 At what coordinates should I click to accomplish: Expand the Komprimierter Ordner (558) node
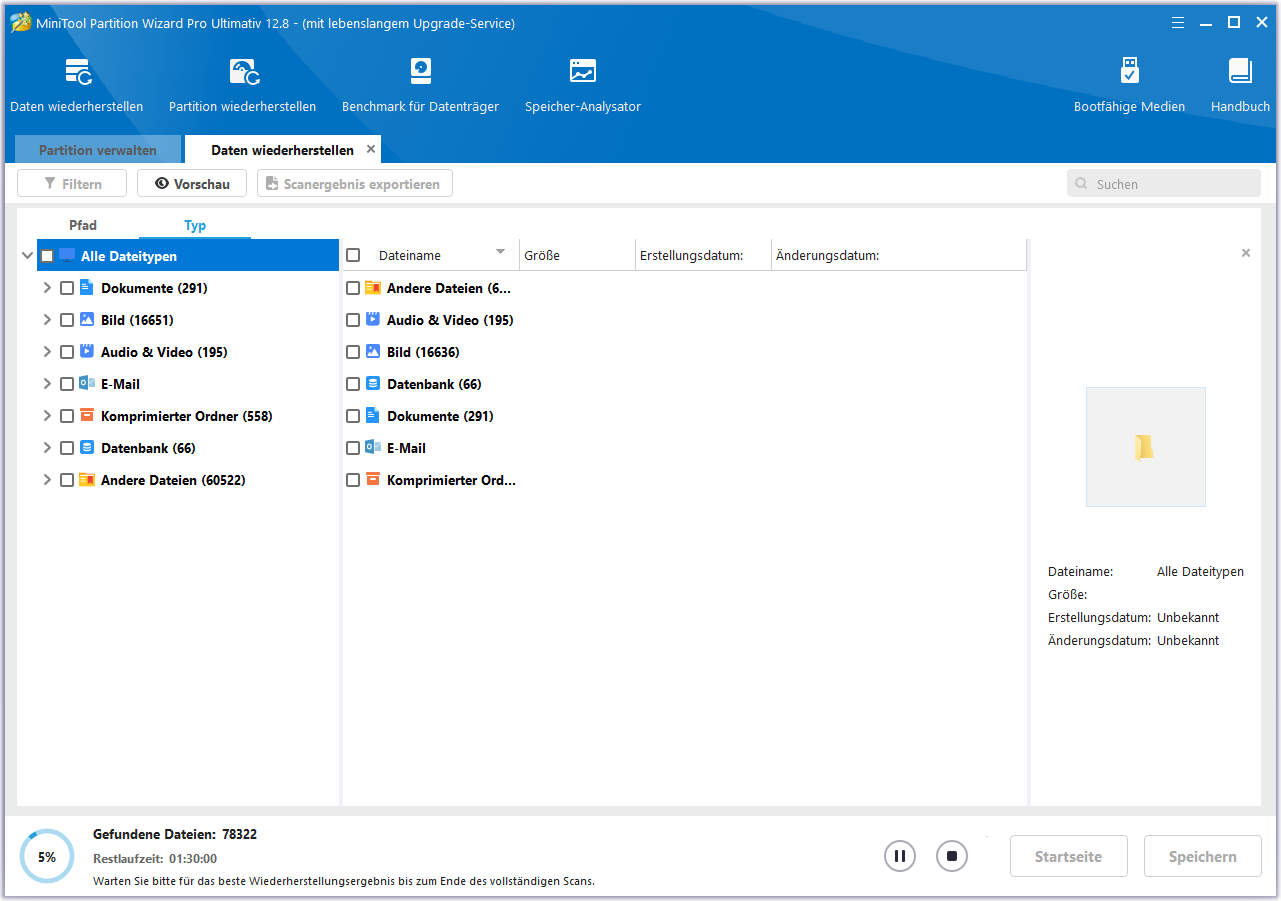[x=47, y=416]
